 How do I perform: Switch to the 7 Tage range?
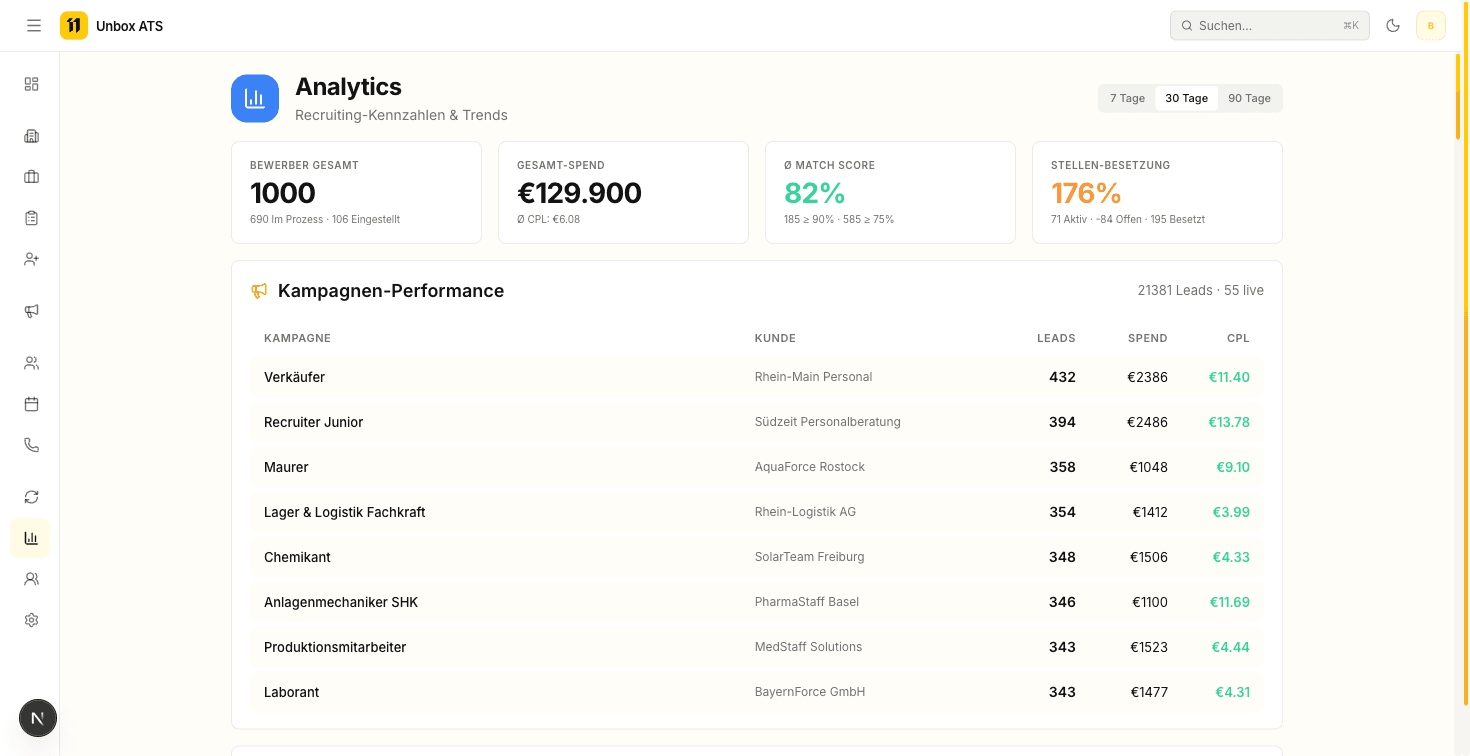click(1127, 98)
